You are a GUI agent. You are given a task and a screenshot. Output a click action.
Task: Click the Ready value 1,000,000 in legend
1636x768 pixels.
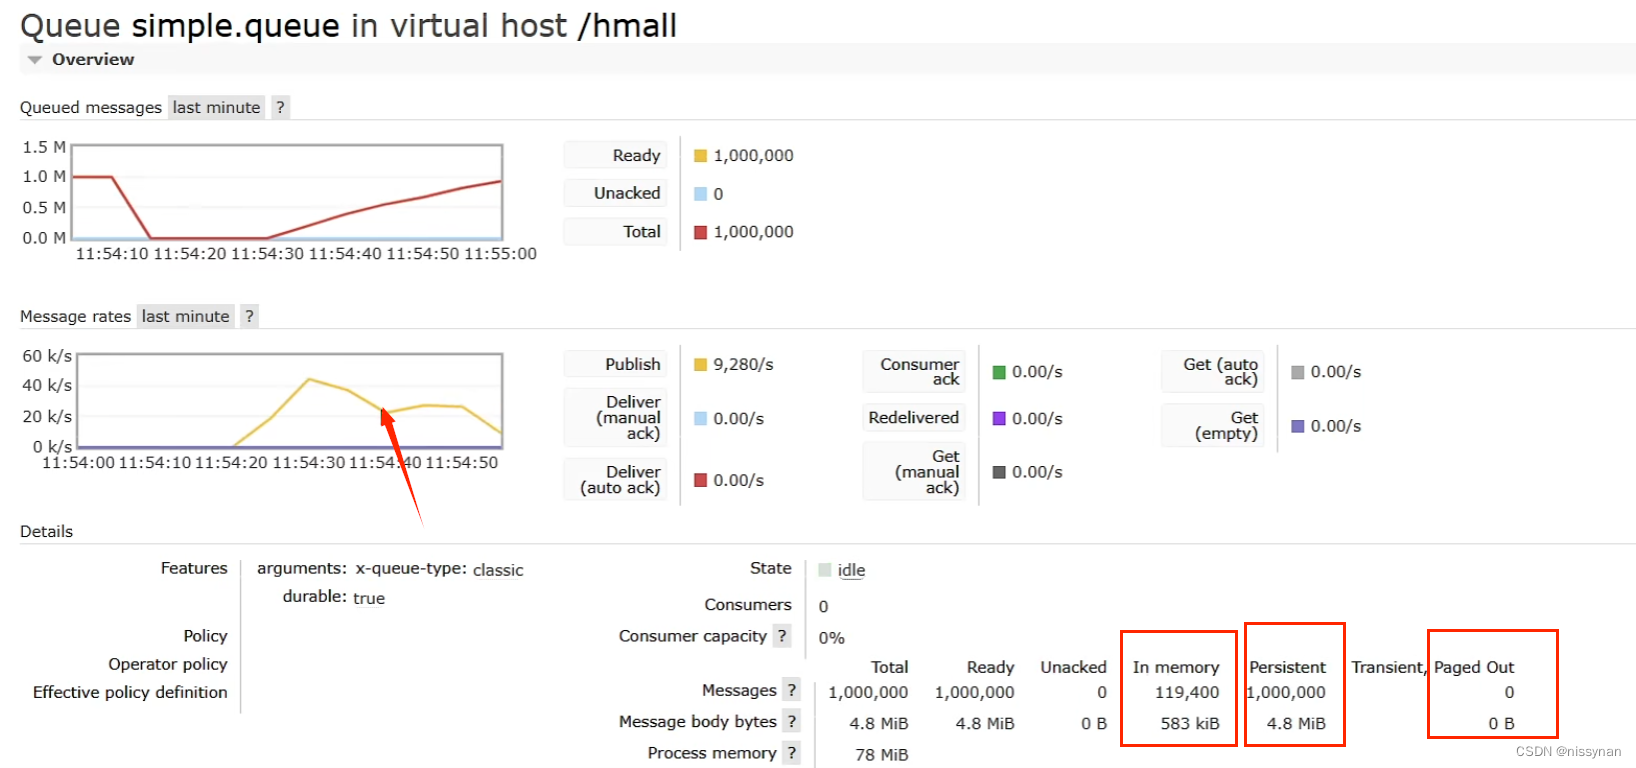click(753, 156)
